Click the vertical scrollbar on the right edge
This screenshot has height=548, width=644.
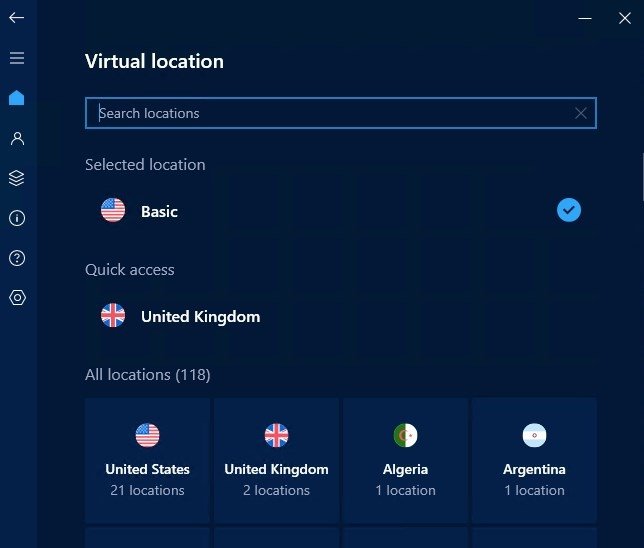(x=642, y=177)
